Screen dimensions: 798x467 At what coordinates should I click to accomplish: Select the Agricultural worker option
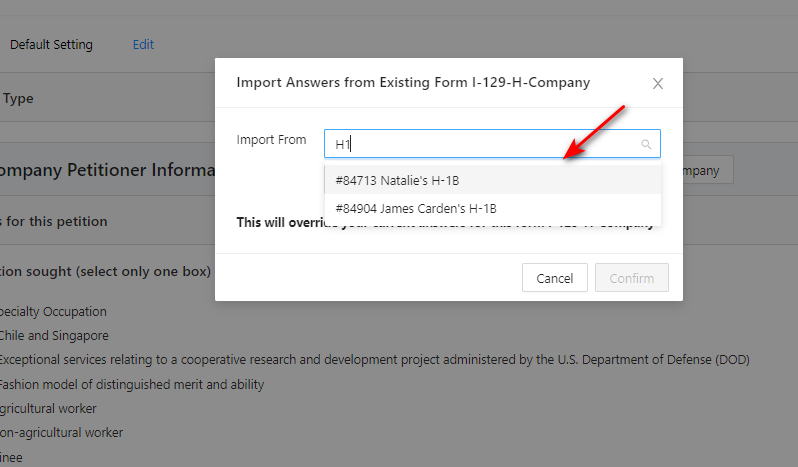48,409
